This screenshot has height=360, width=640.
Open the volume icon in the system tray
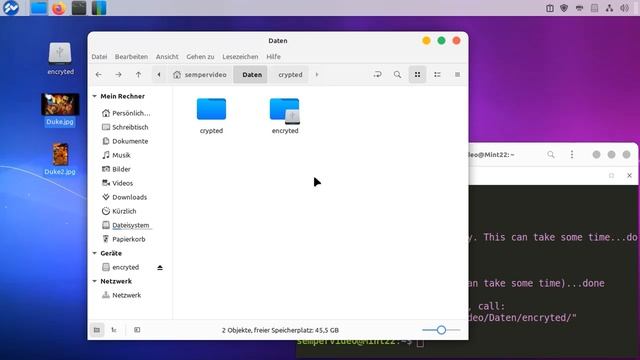[624, 8]
